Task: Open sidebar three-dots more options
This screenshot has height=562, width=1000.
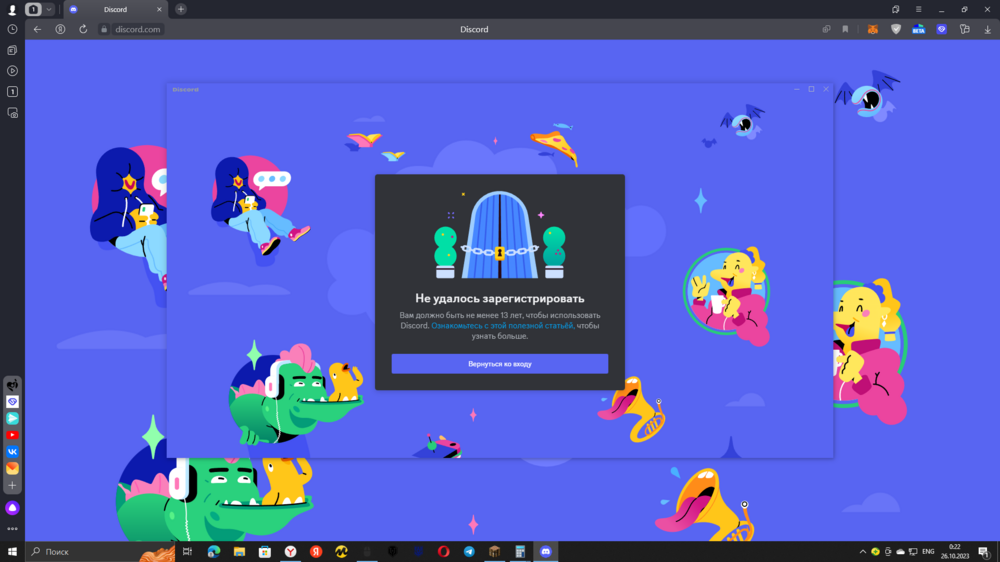Action: pyautogui.click(x=12, y=529)
